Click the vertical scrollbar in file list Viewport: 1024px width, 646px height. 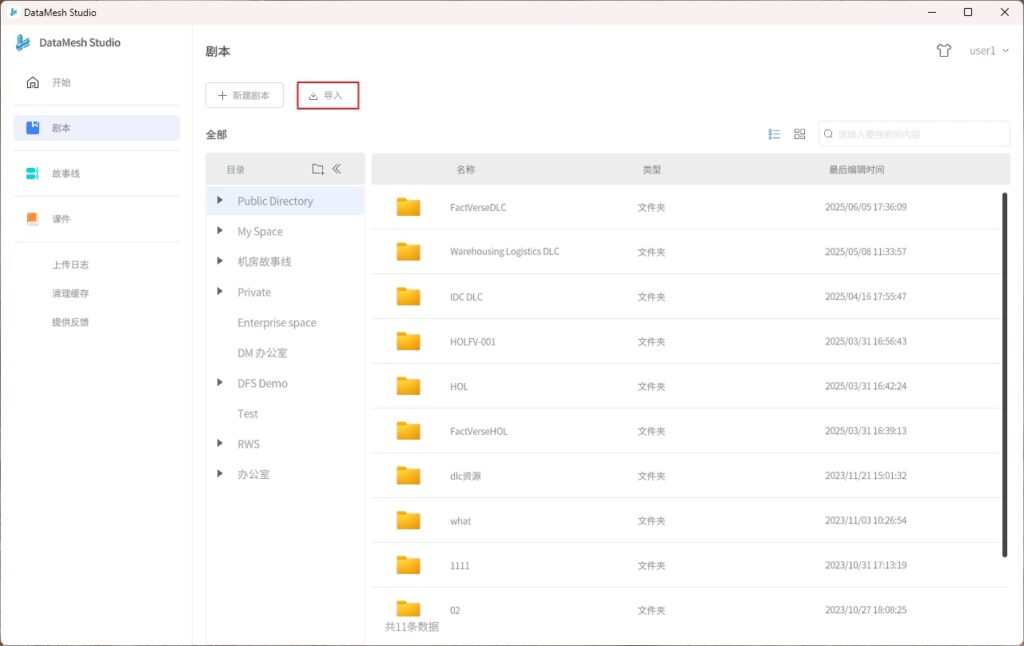point(1004,375)
